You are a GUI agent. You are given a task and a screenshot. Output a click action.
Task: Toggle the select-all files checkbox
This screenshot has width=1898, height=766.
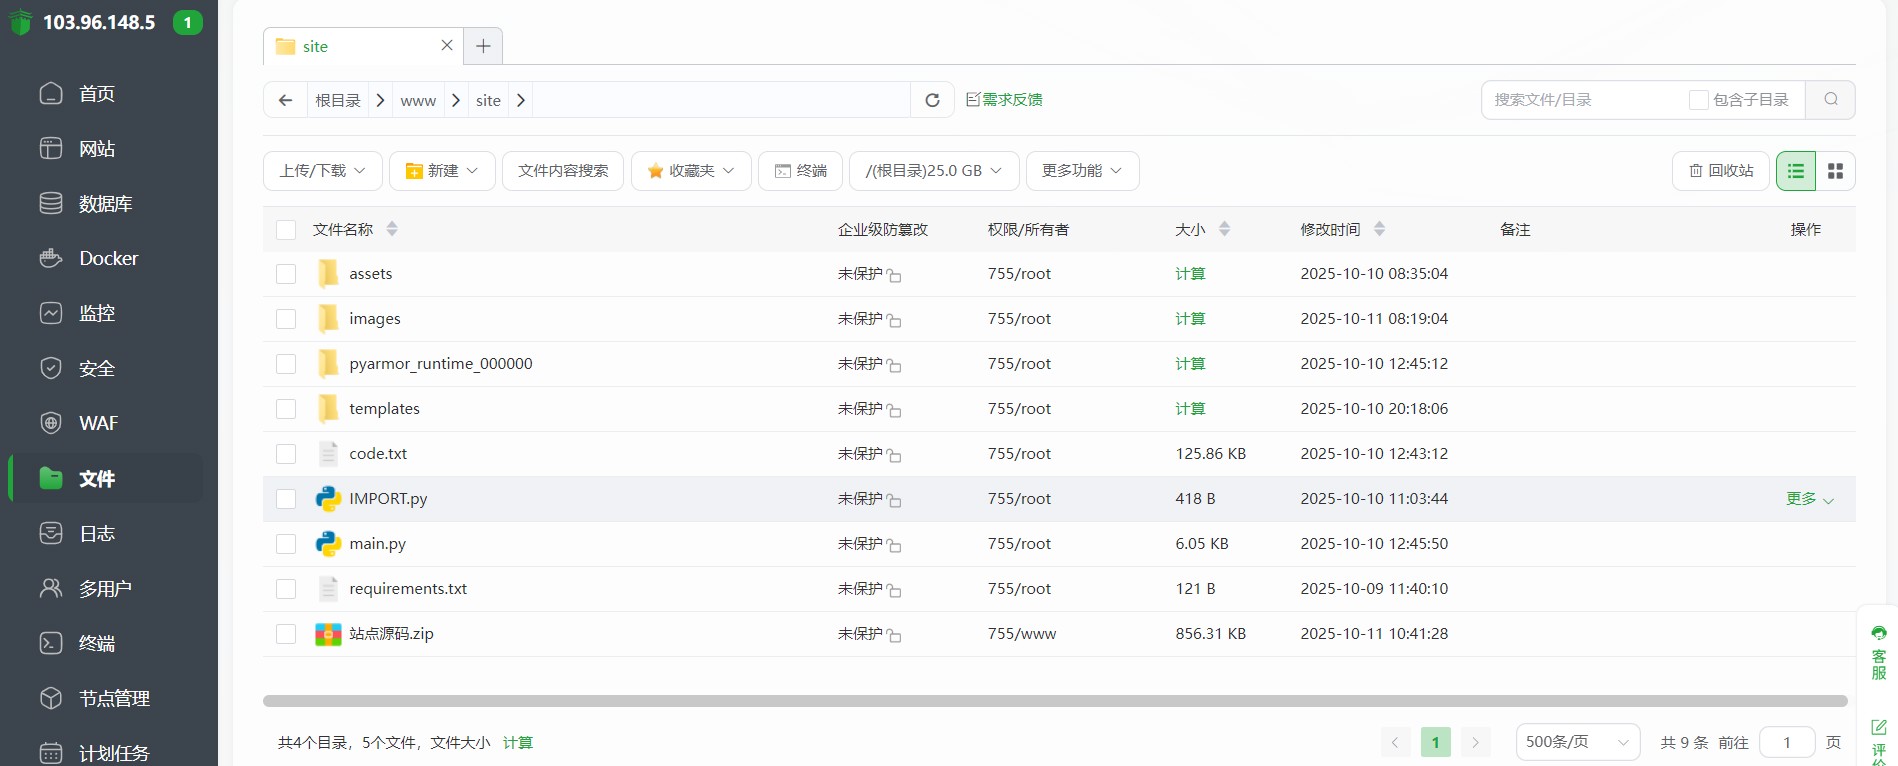[286, 230]
